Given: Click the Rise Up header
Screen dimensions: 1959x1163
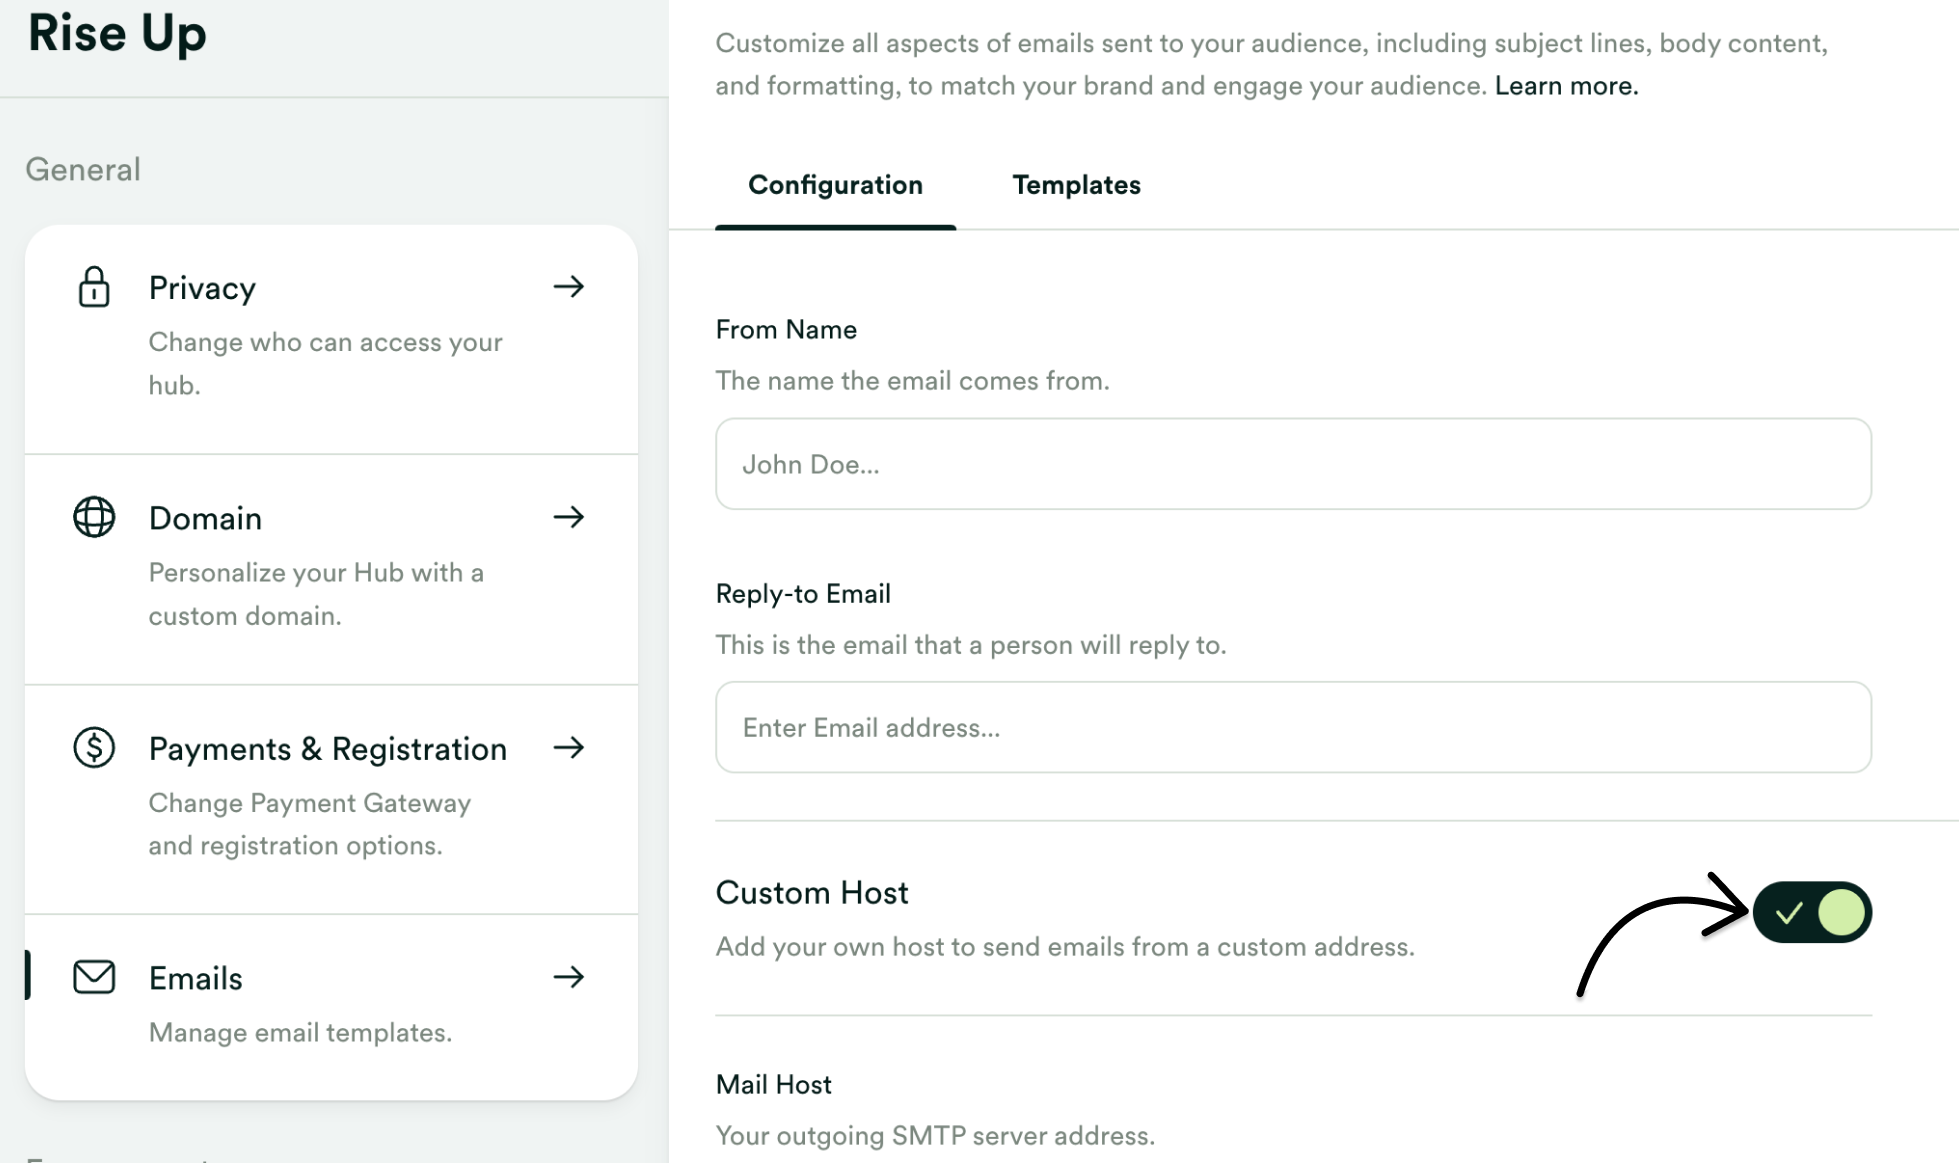Looking at the screenshot, I should click(x=117, y=34).
